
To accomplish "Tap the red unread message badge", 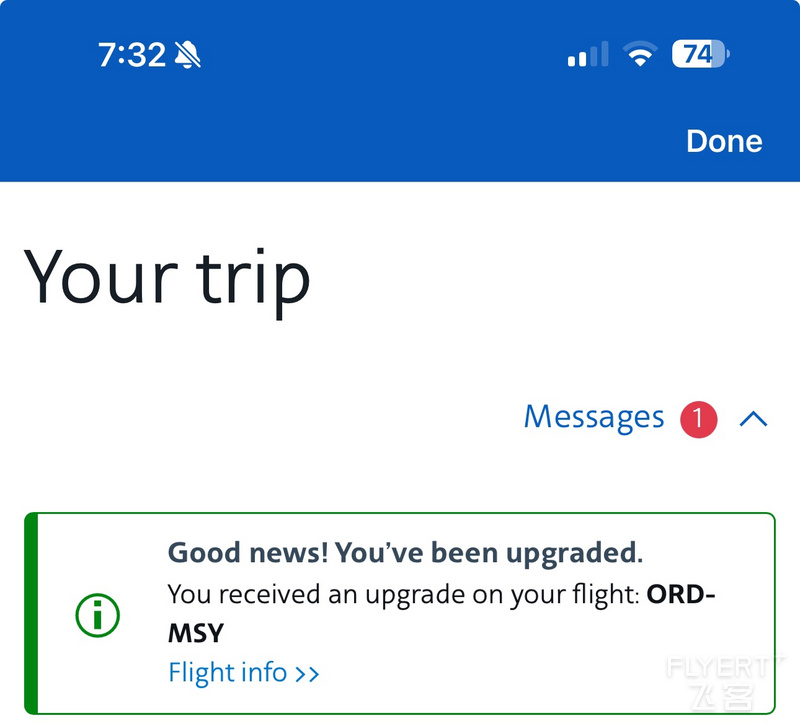I will pos(698,419).
